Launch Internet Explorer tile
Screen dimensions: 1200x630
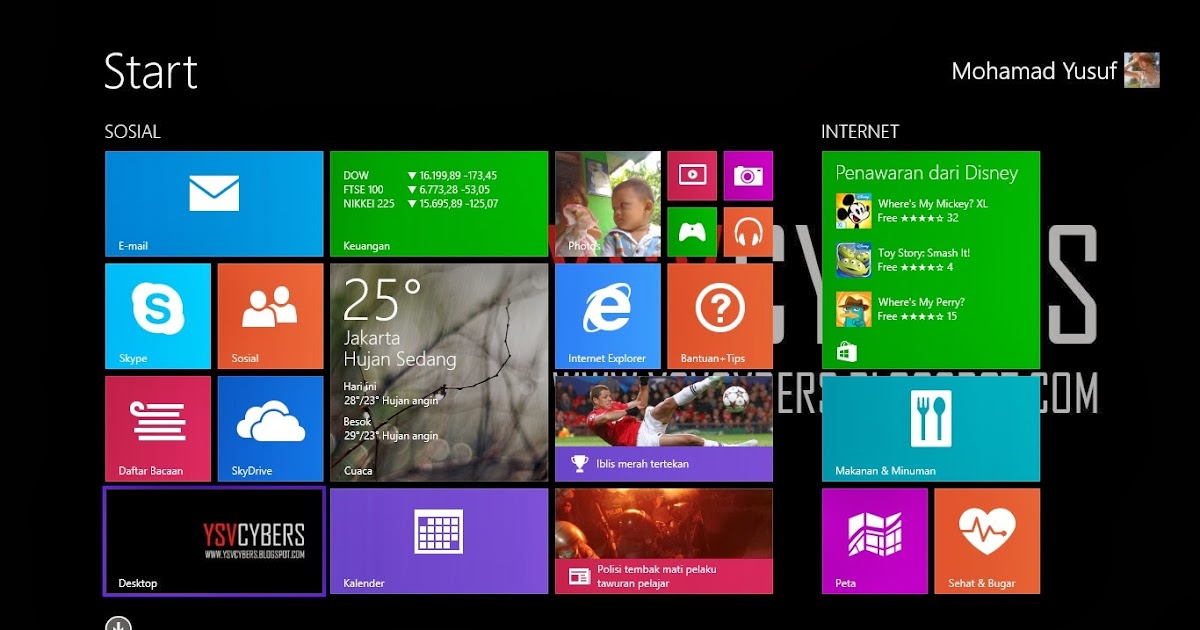[x=608, y=316]
